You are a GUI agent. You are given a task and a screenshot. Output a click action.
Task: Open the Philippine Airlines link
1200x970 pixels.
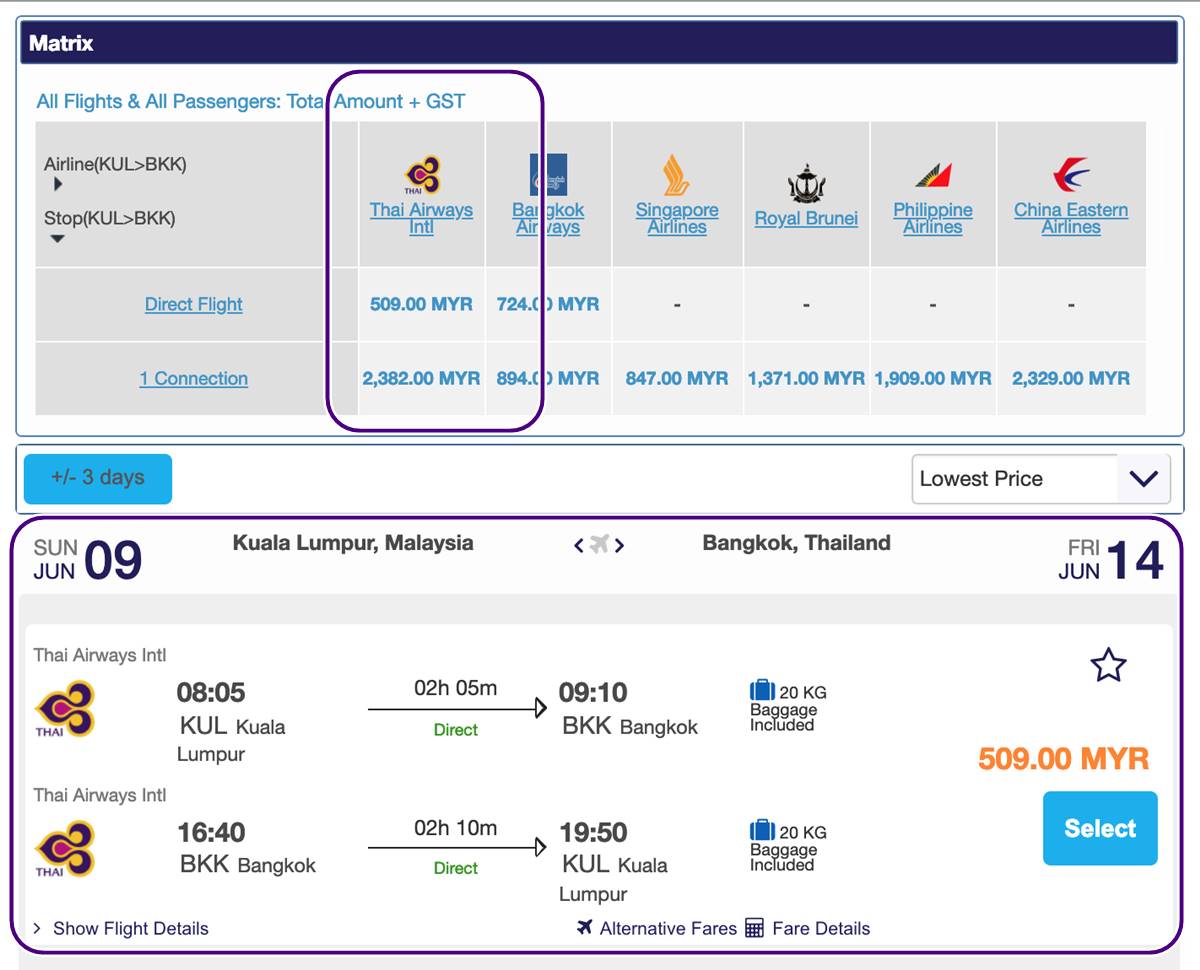(933, 218)
